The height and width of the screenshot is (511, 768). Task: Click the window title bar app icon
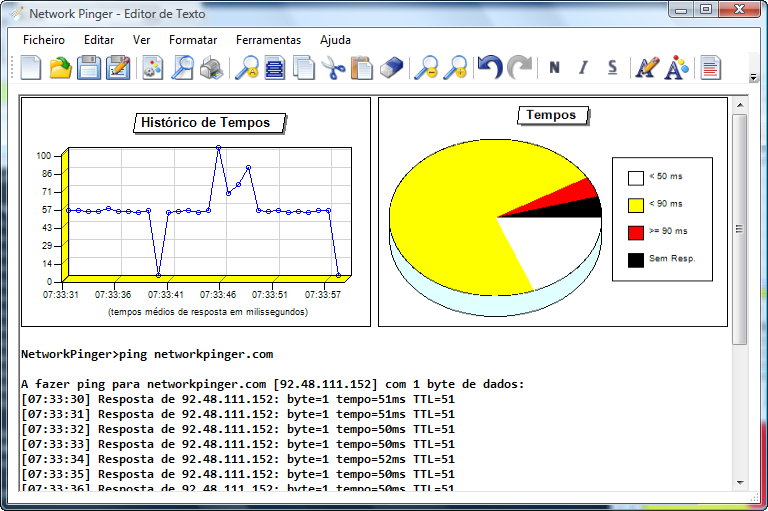click(x=16, y=13)
